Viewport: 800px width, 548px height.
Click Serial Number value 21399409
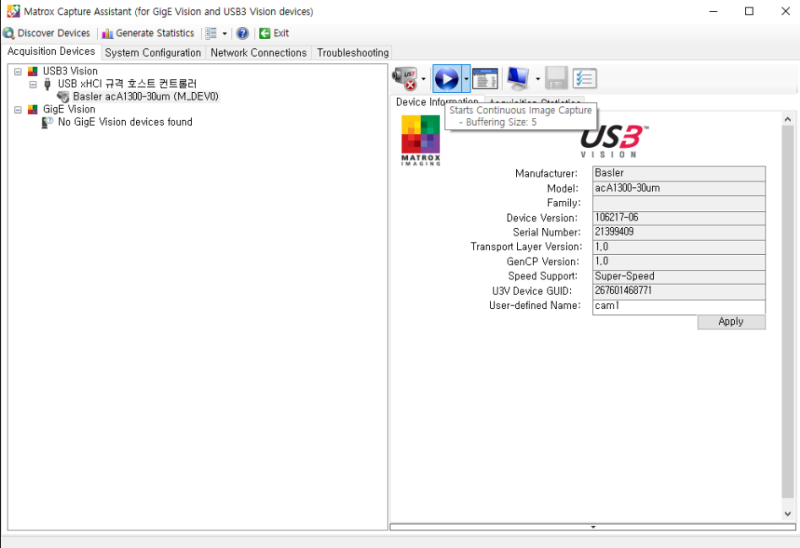pyautogui.click(x=679, y=232)
